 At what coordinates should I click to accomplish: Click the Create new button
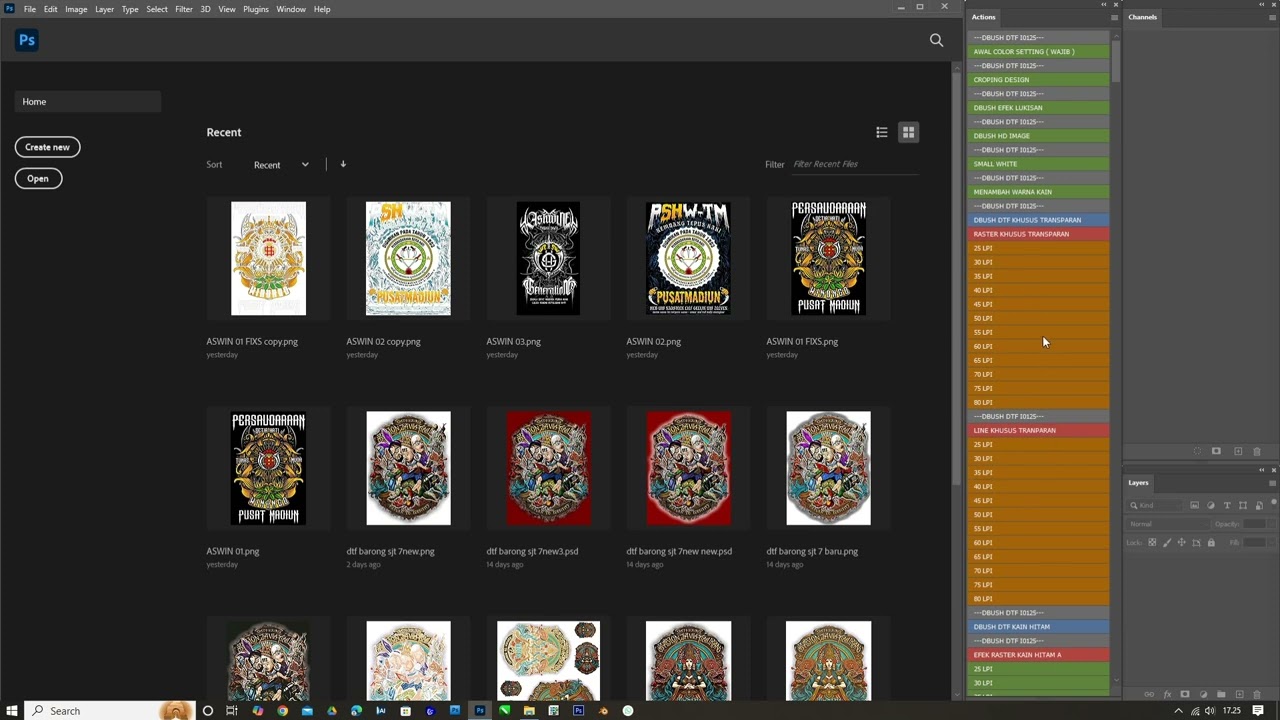coord(47,147)
